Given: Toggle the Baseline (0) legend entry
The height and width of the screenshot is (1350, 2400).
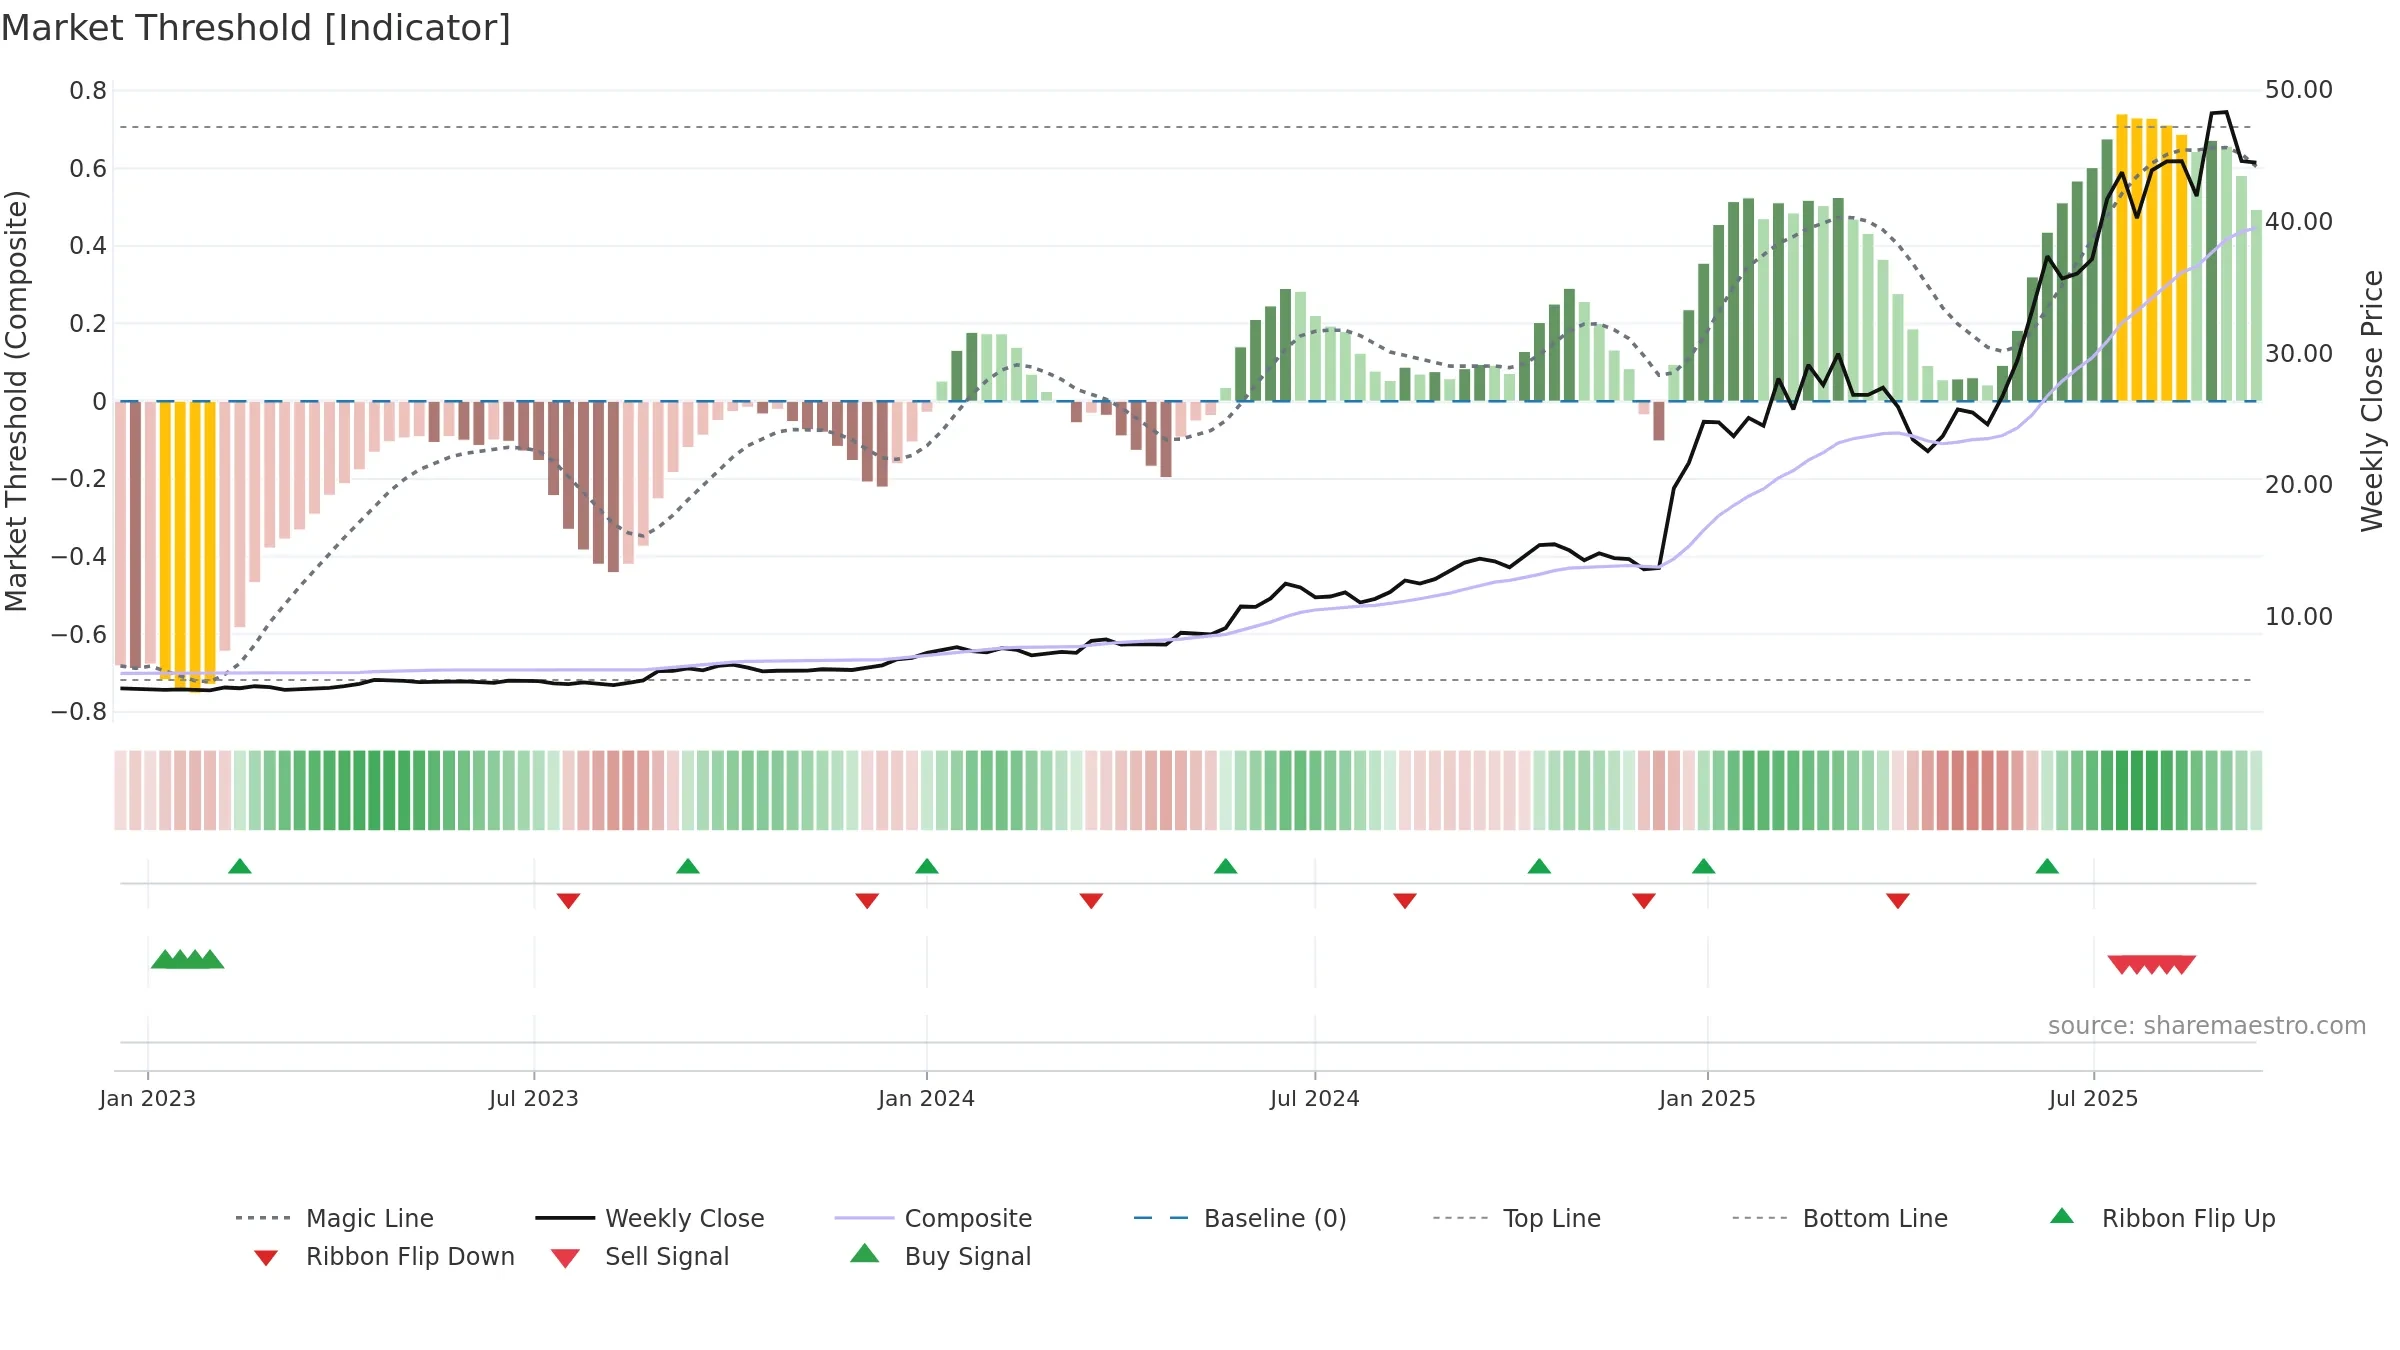Looking at the screenshot, I should 1240,1218.
